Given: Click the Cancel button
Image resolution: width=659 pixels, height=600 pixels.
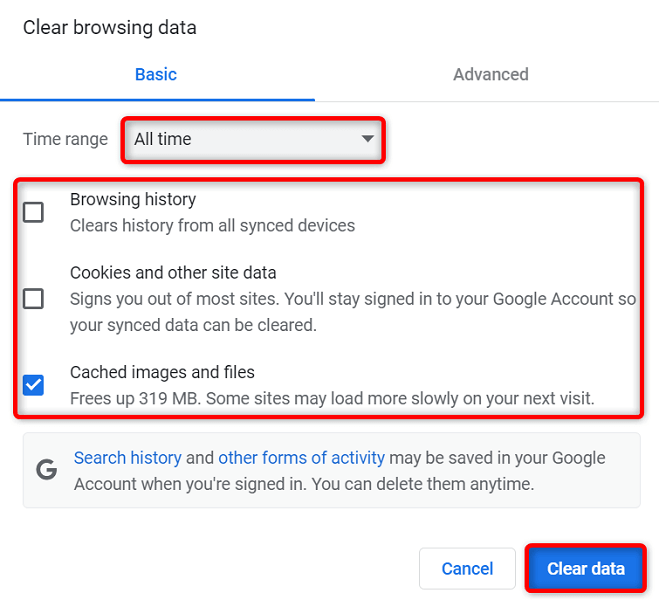Looking at the screenshot, I should pyautogui.click(x=467, y=569).
